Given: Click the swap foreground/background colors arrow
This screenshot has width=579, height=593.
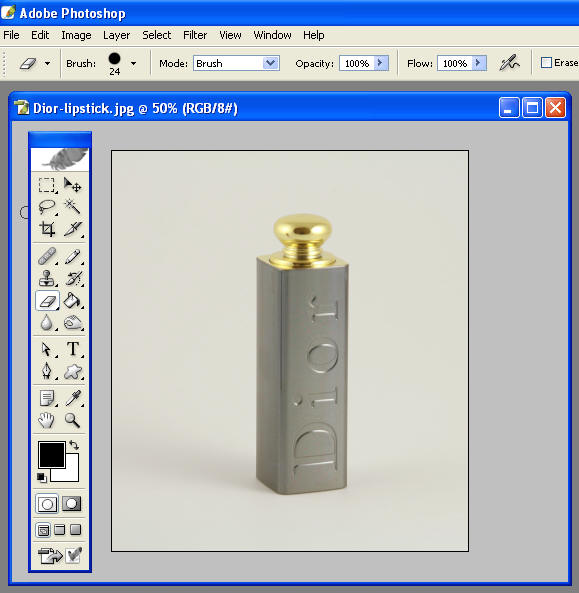Looking at the screenshot, I should [74, 445].
